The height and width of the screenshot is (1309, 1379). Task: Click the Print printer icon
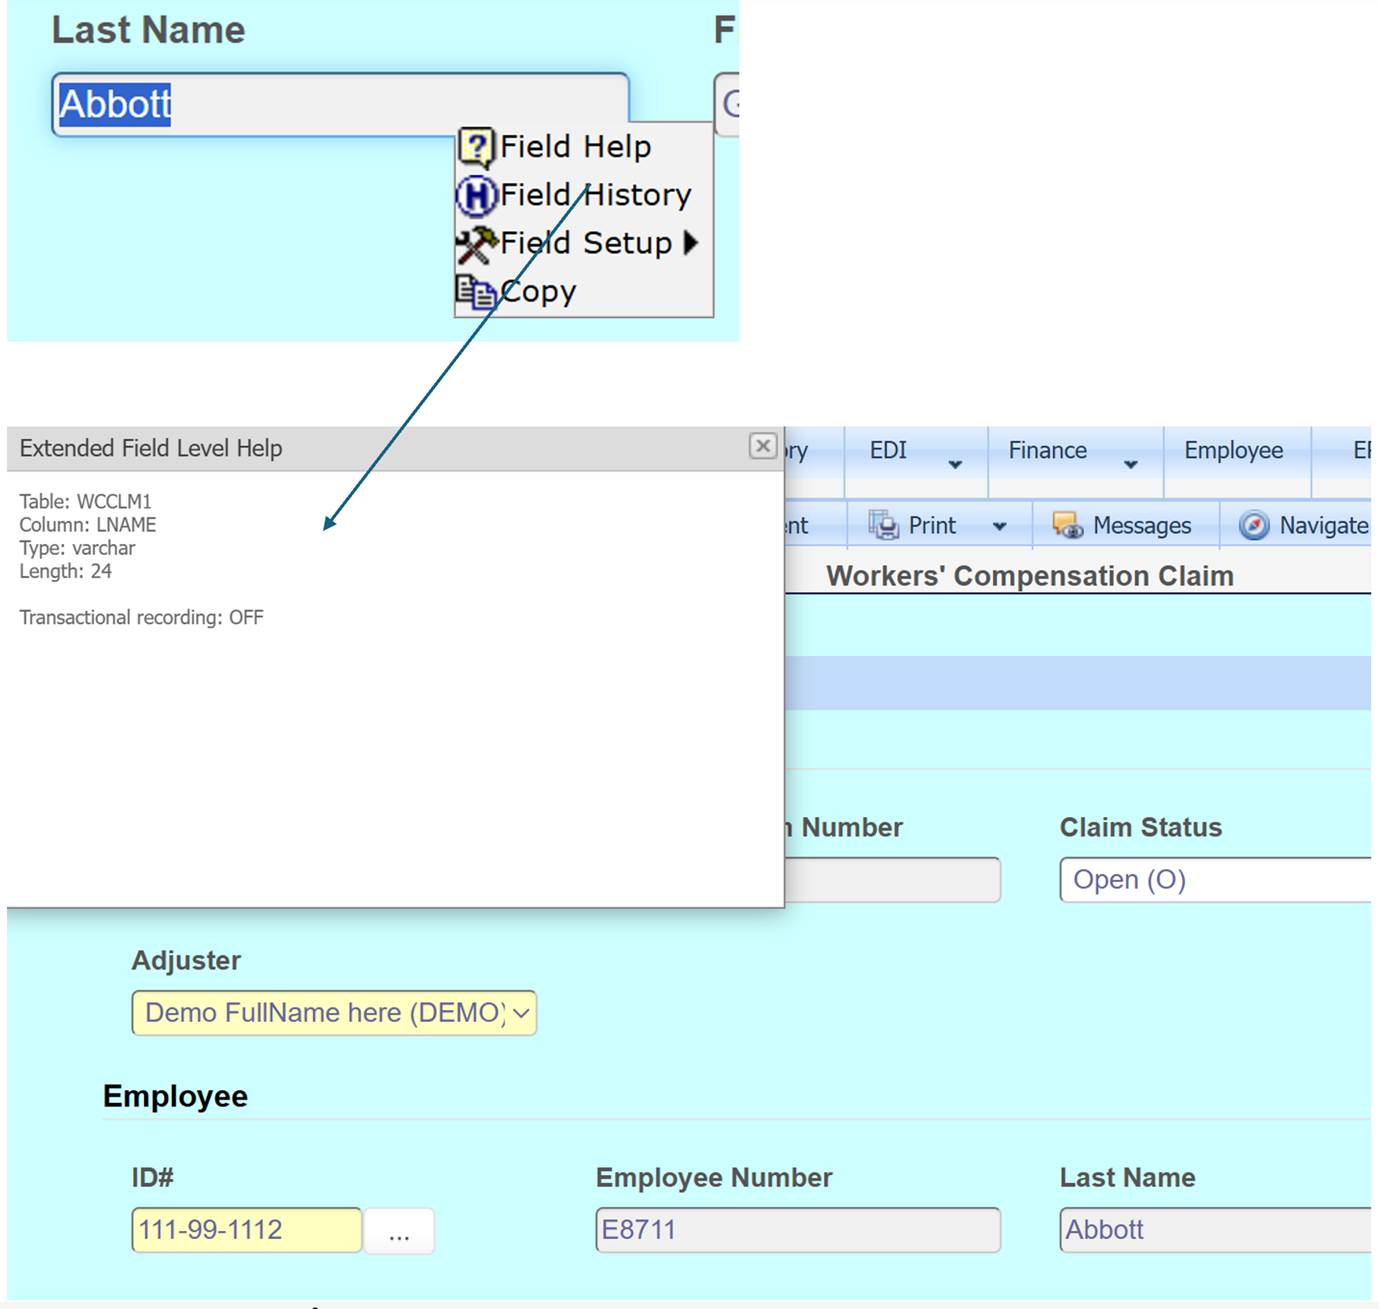coord(883,525)
